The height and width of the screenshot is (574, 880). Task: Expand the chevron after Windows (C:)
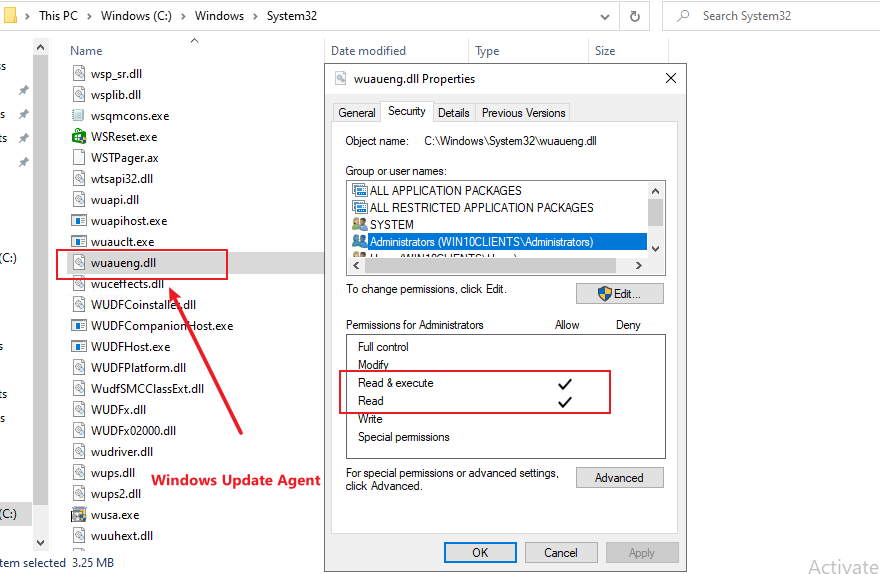click(x=183, y=16)
